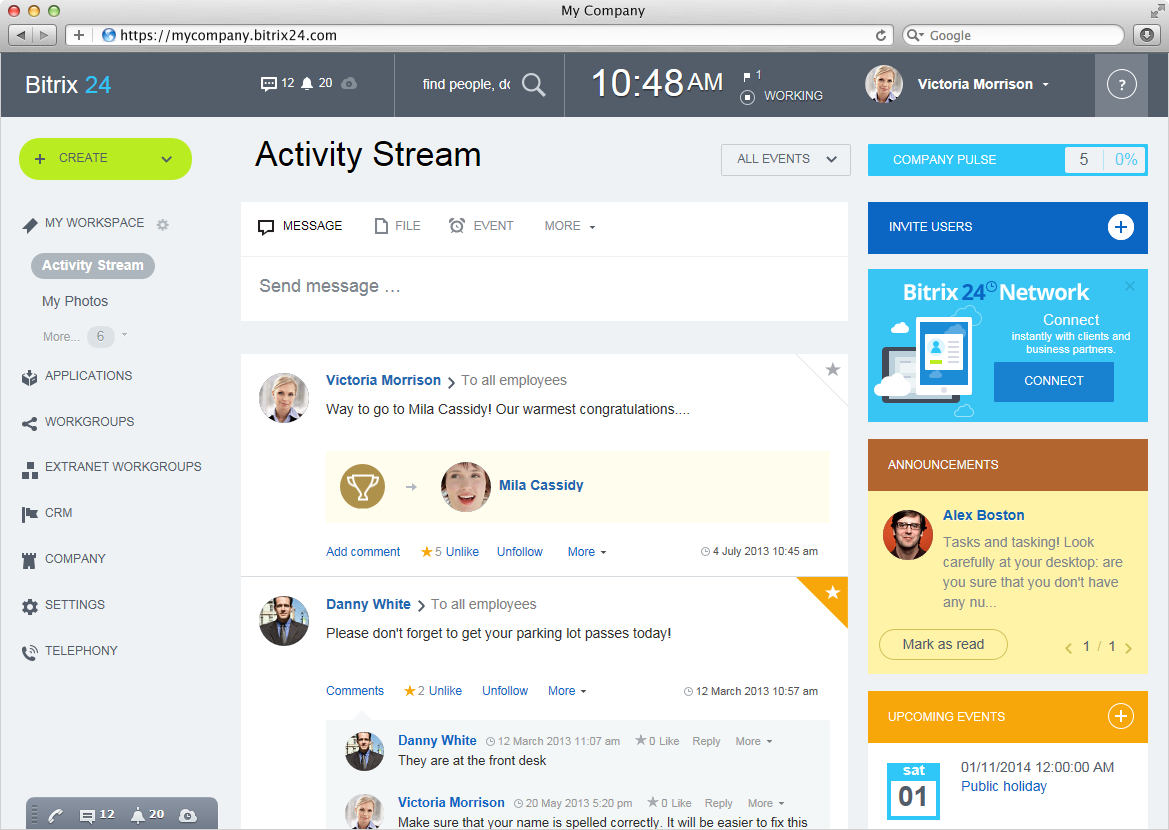Click plus icon on Invite Users
Image resolution: width=1169 pixels, height=830 pixels.
coord(1120,227)
